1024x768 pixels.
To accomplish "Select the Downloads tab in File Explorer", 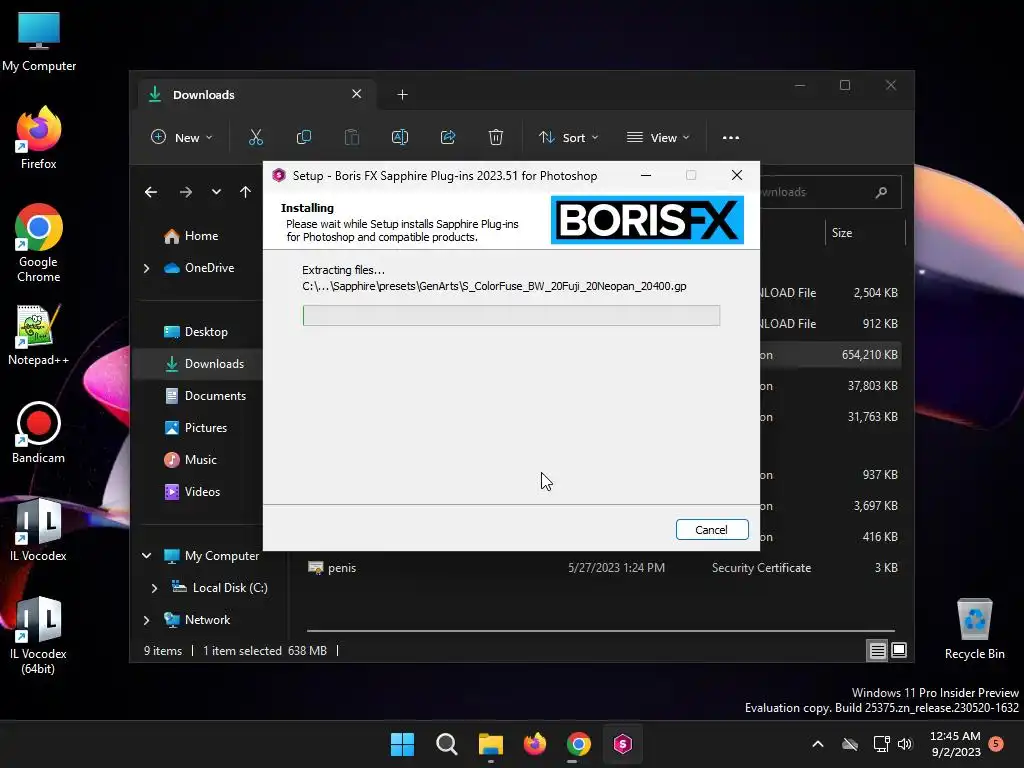I will [x=256, y=95].
